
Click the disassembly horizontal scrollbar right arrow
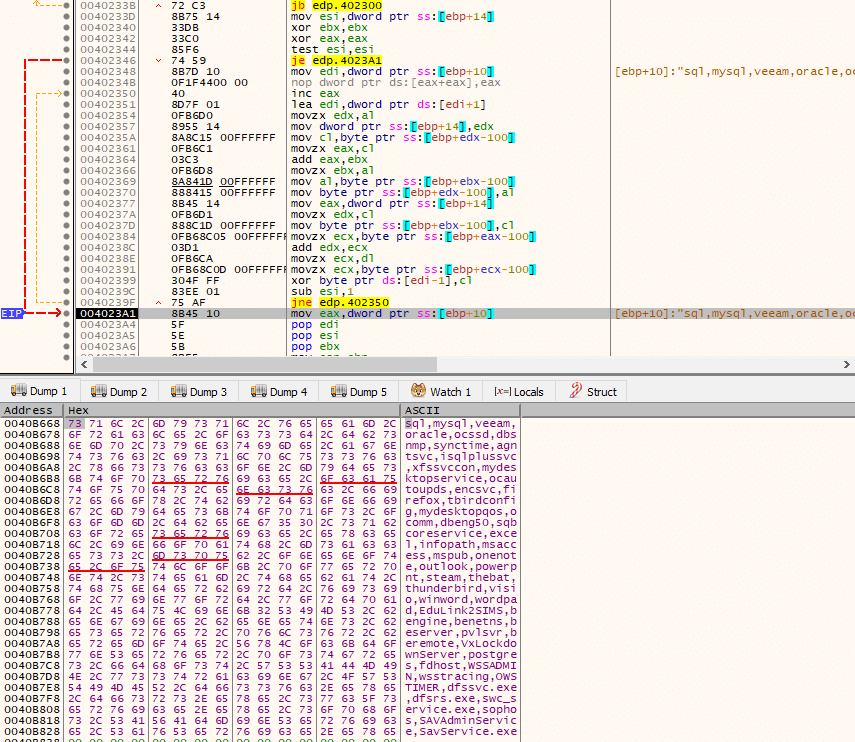click(847, 364)
